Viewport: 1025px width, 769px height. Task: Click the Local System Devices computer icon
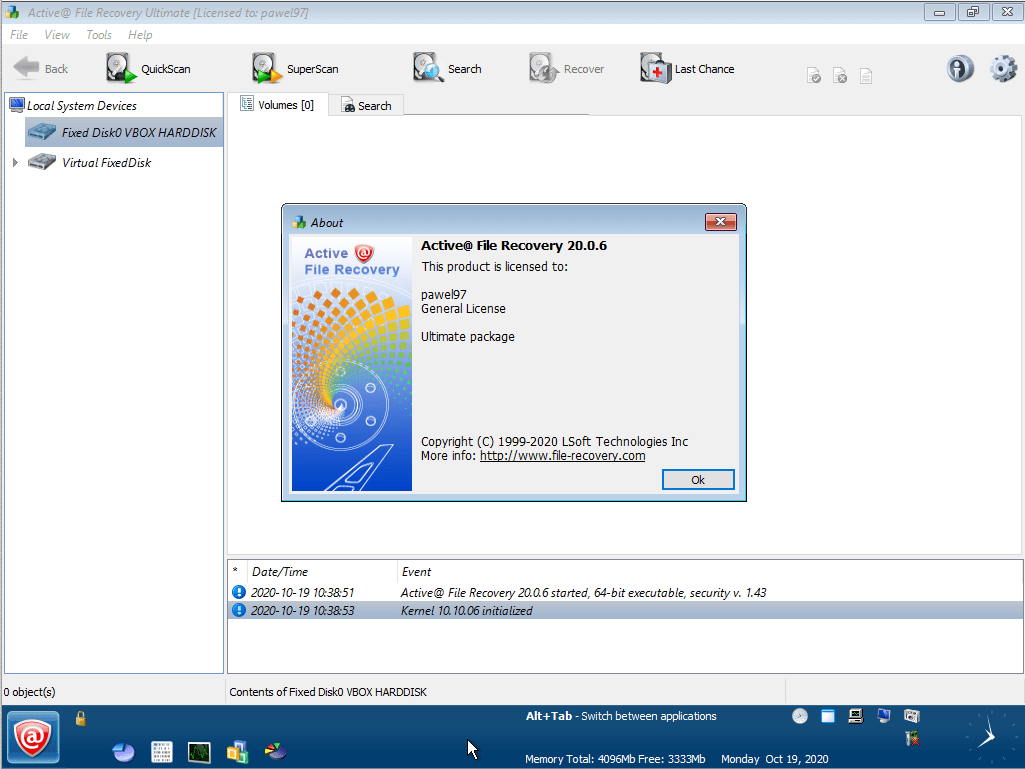[16, 105]
